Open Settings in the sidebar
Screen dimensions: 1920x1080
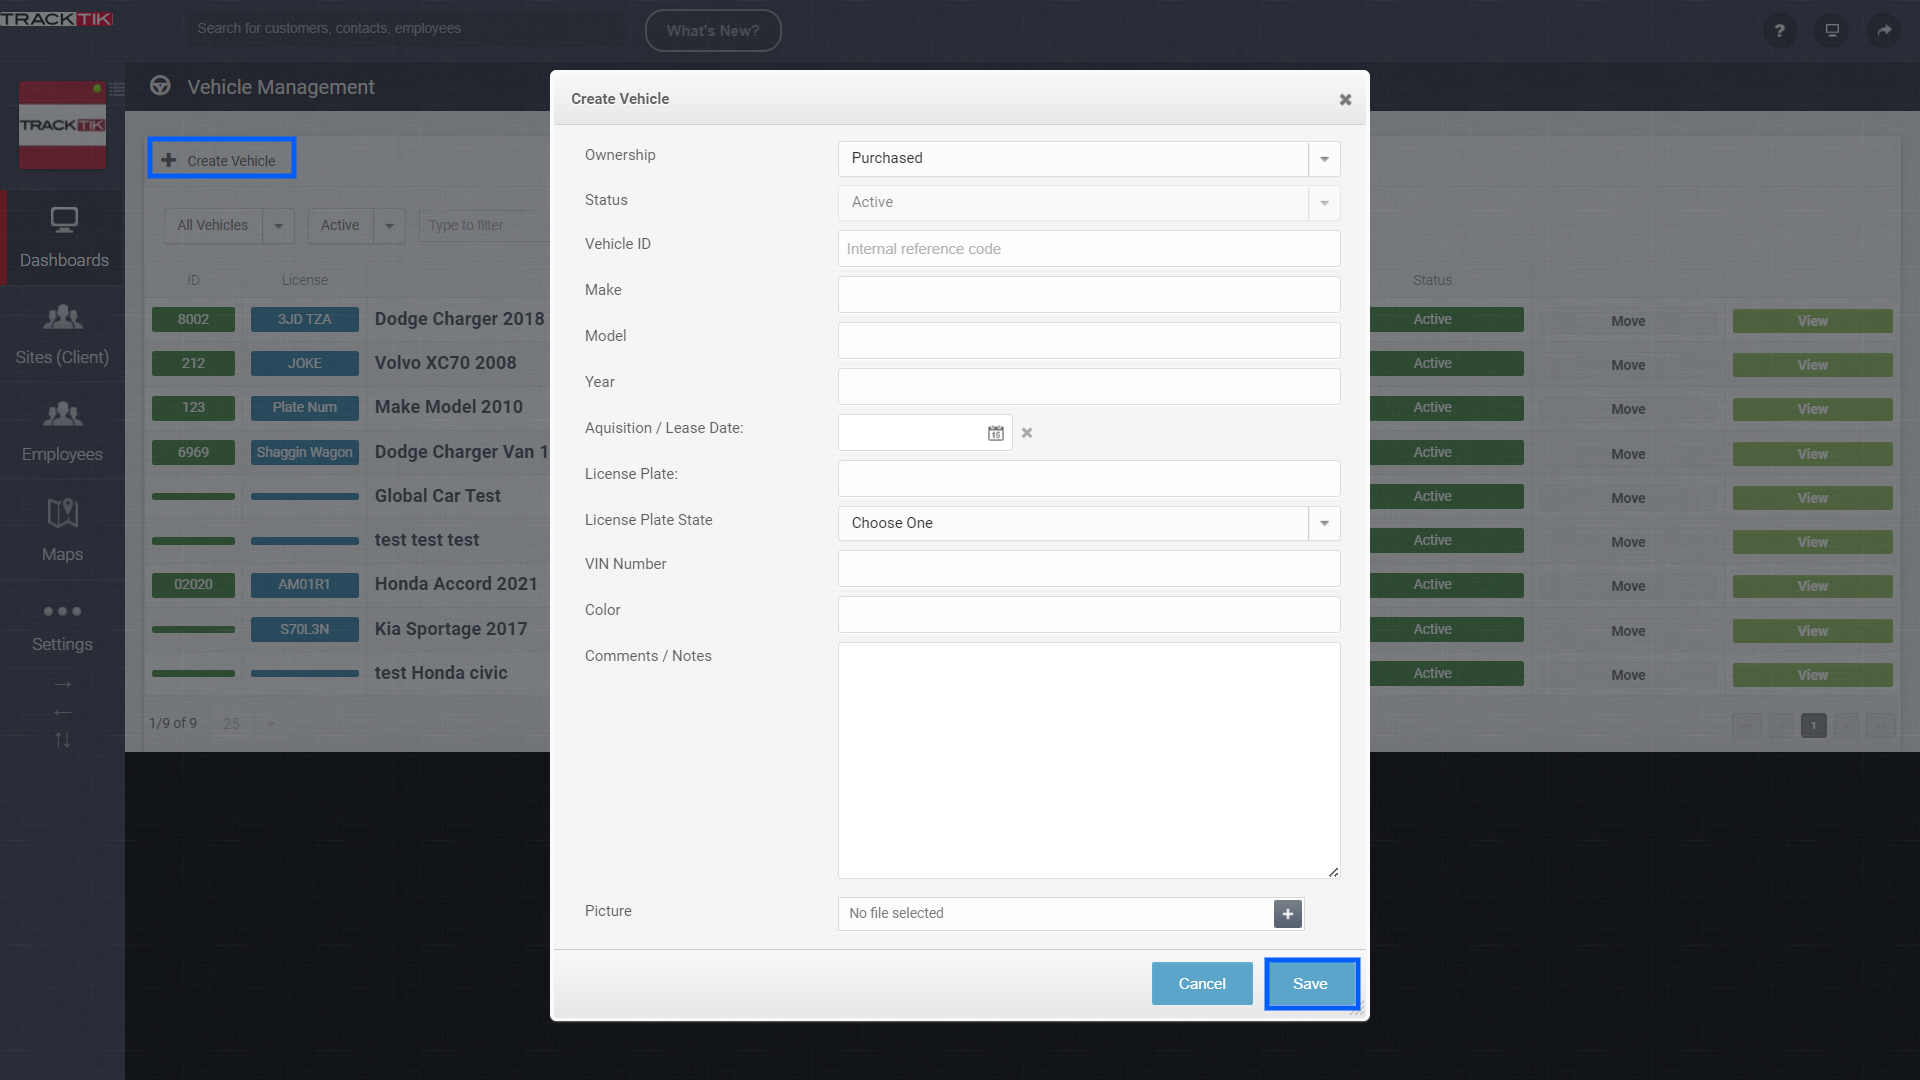coord(62,627)
